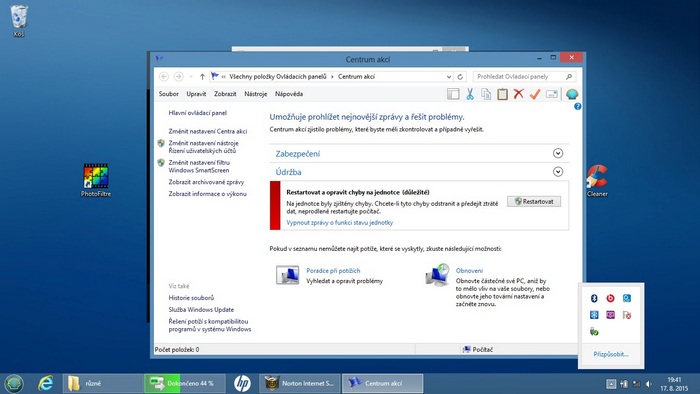
Task: Click the orange checkmark toolbar icon
Action: 535,94
